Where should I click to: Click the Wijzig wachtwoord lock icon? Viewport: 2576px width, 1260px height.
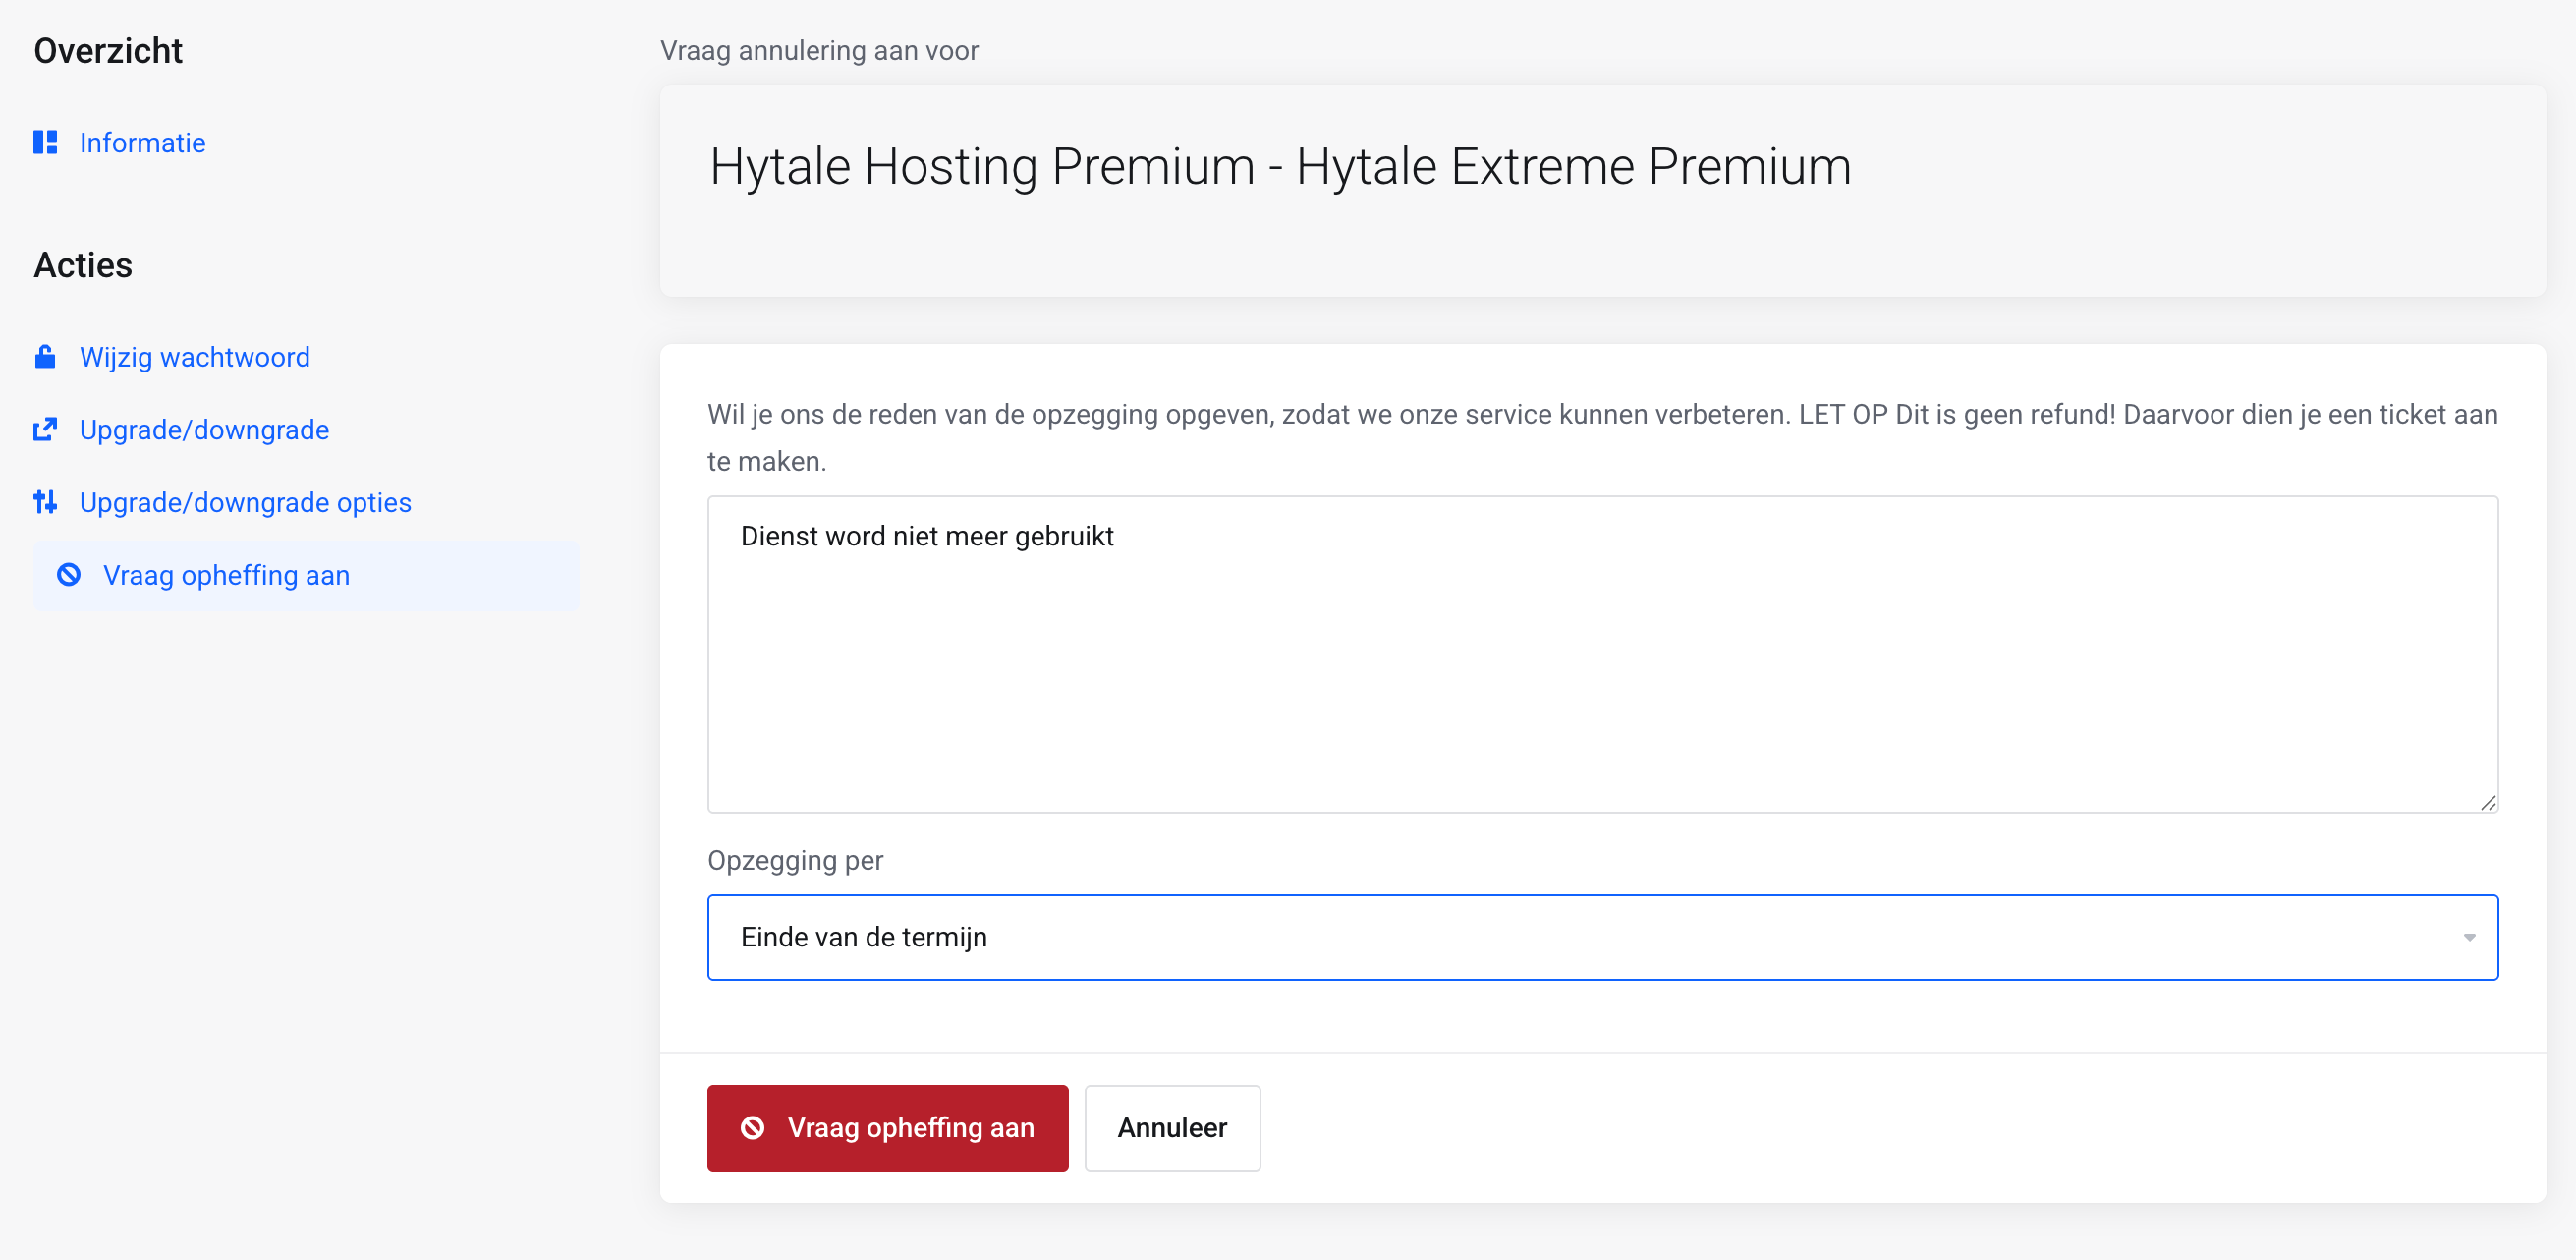(x=45, y=357)
